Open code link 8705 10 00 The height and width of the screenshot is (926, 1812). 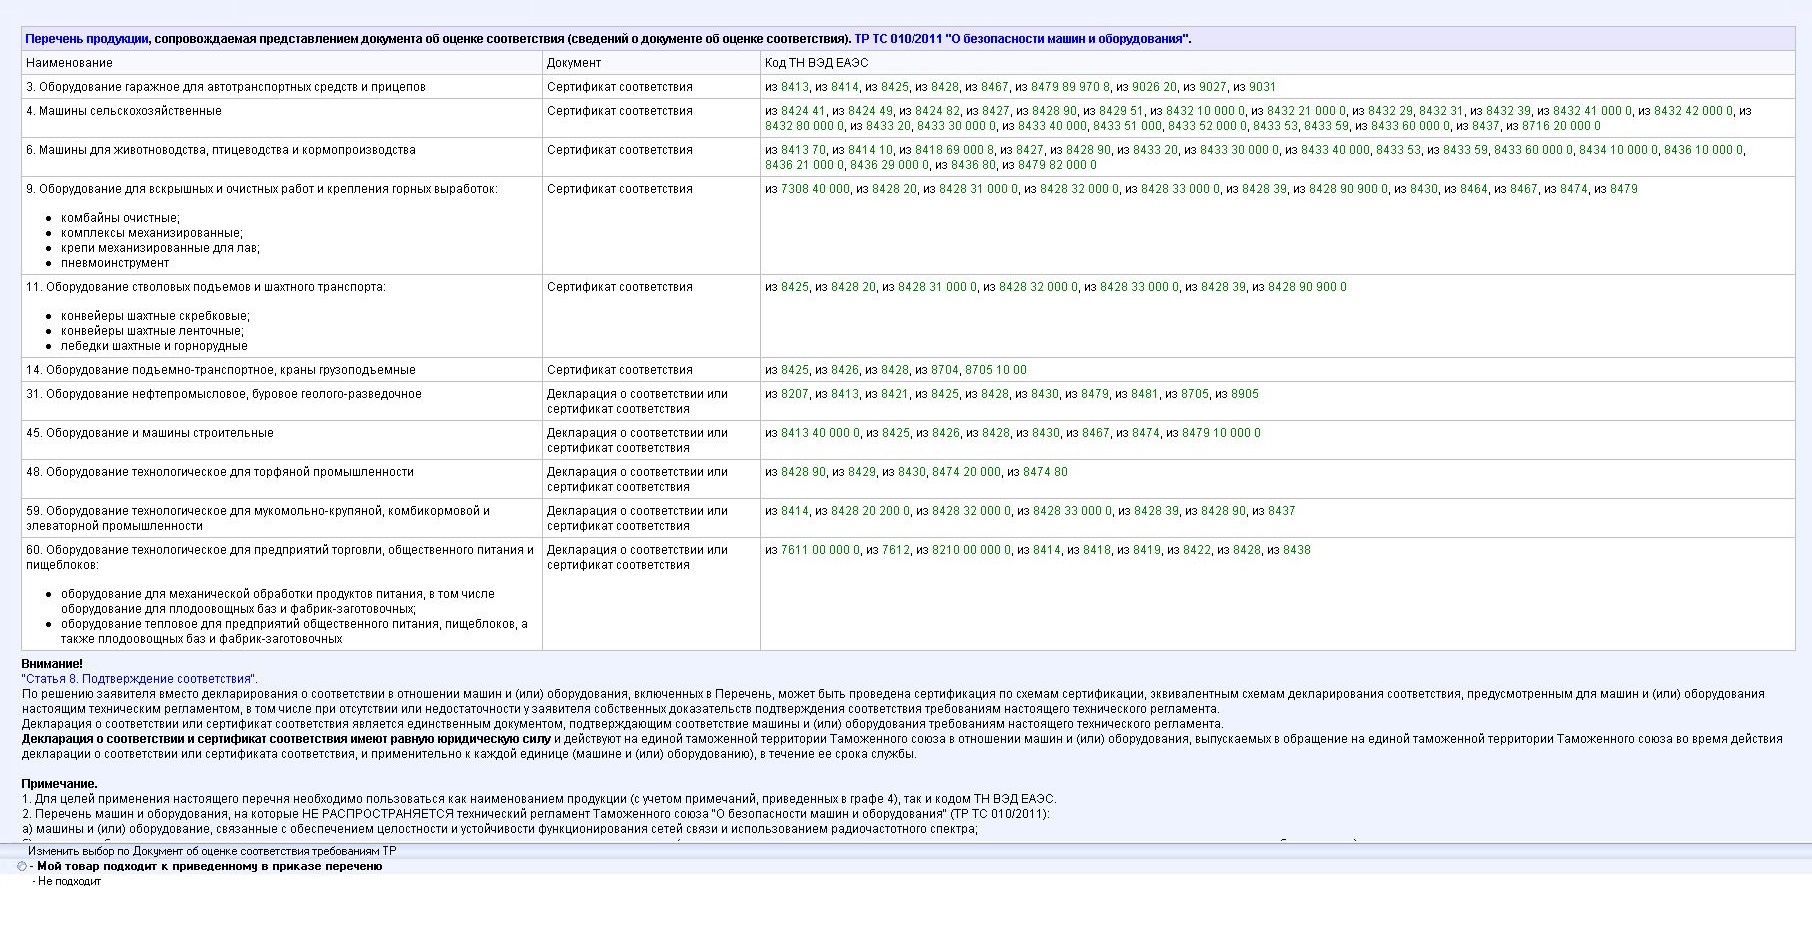pyautogui.click(x=996, y=370)
